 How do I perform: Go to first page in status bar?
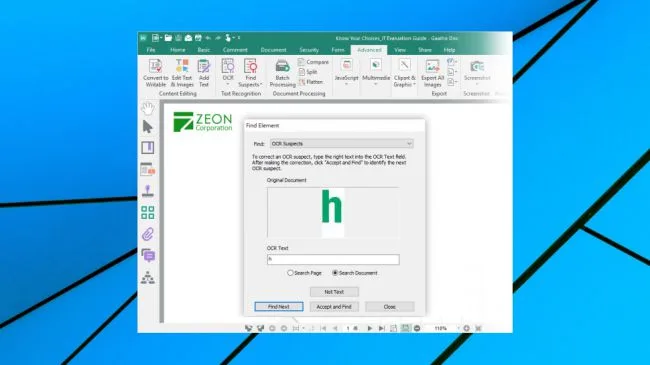coord(323,328)
